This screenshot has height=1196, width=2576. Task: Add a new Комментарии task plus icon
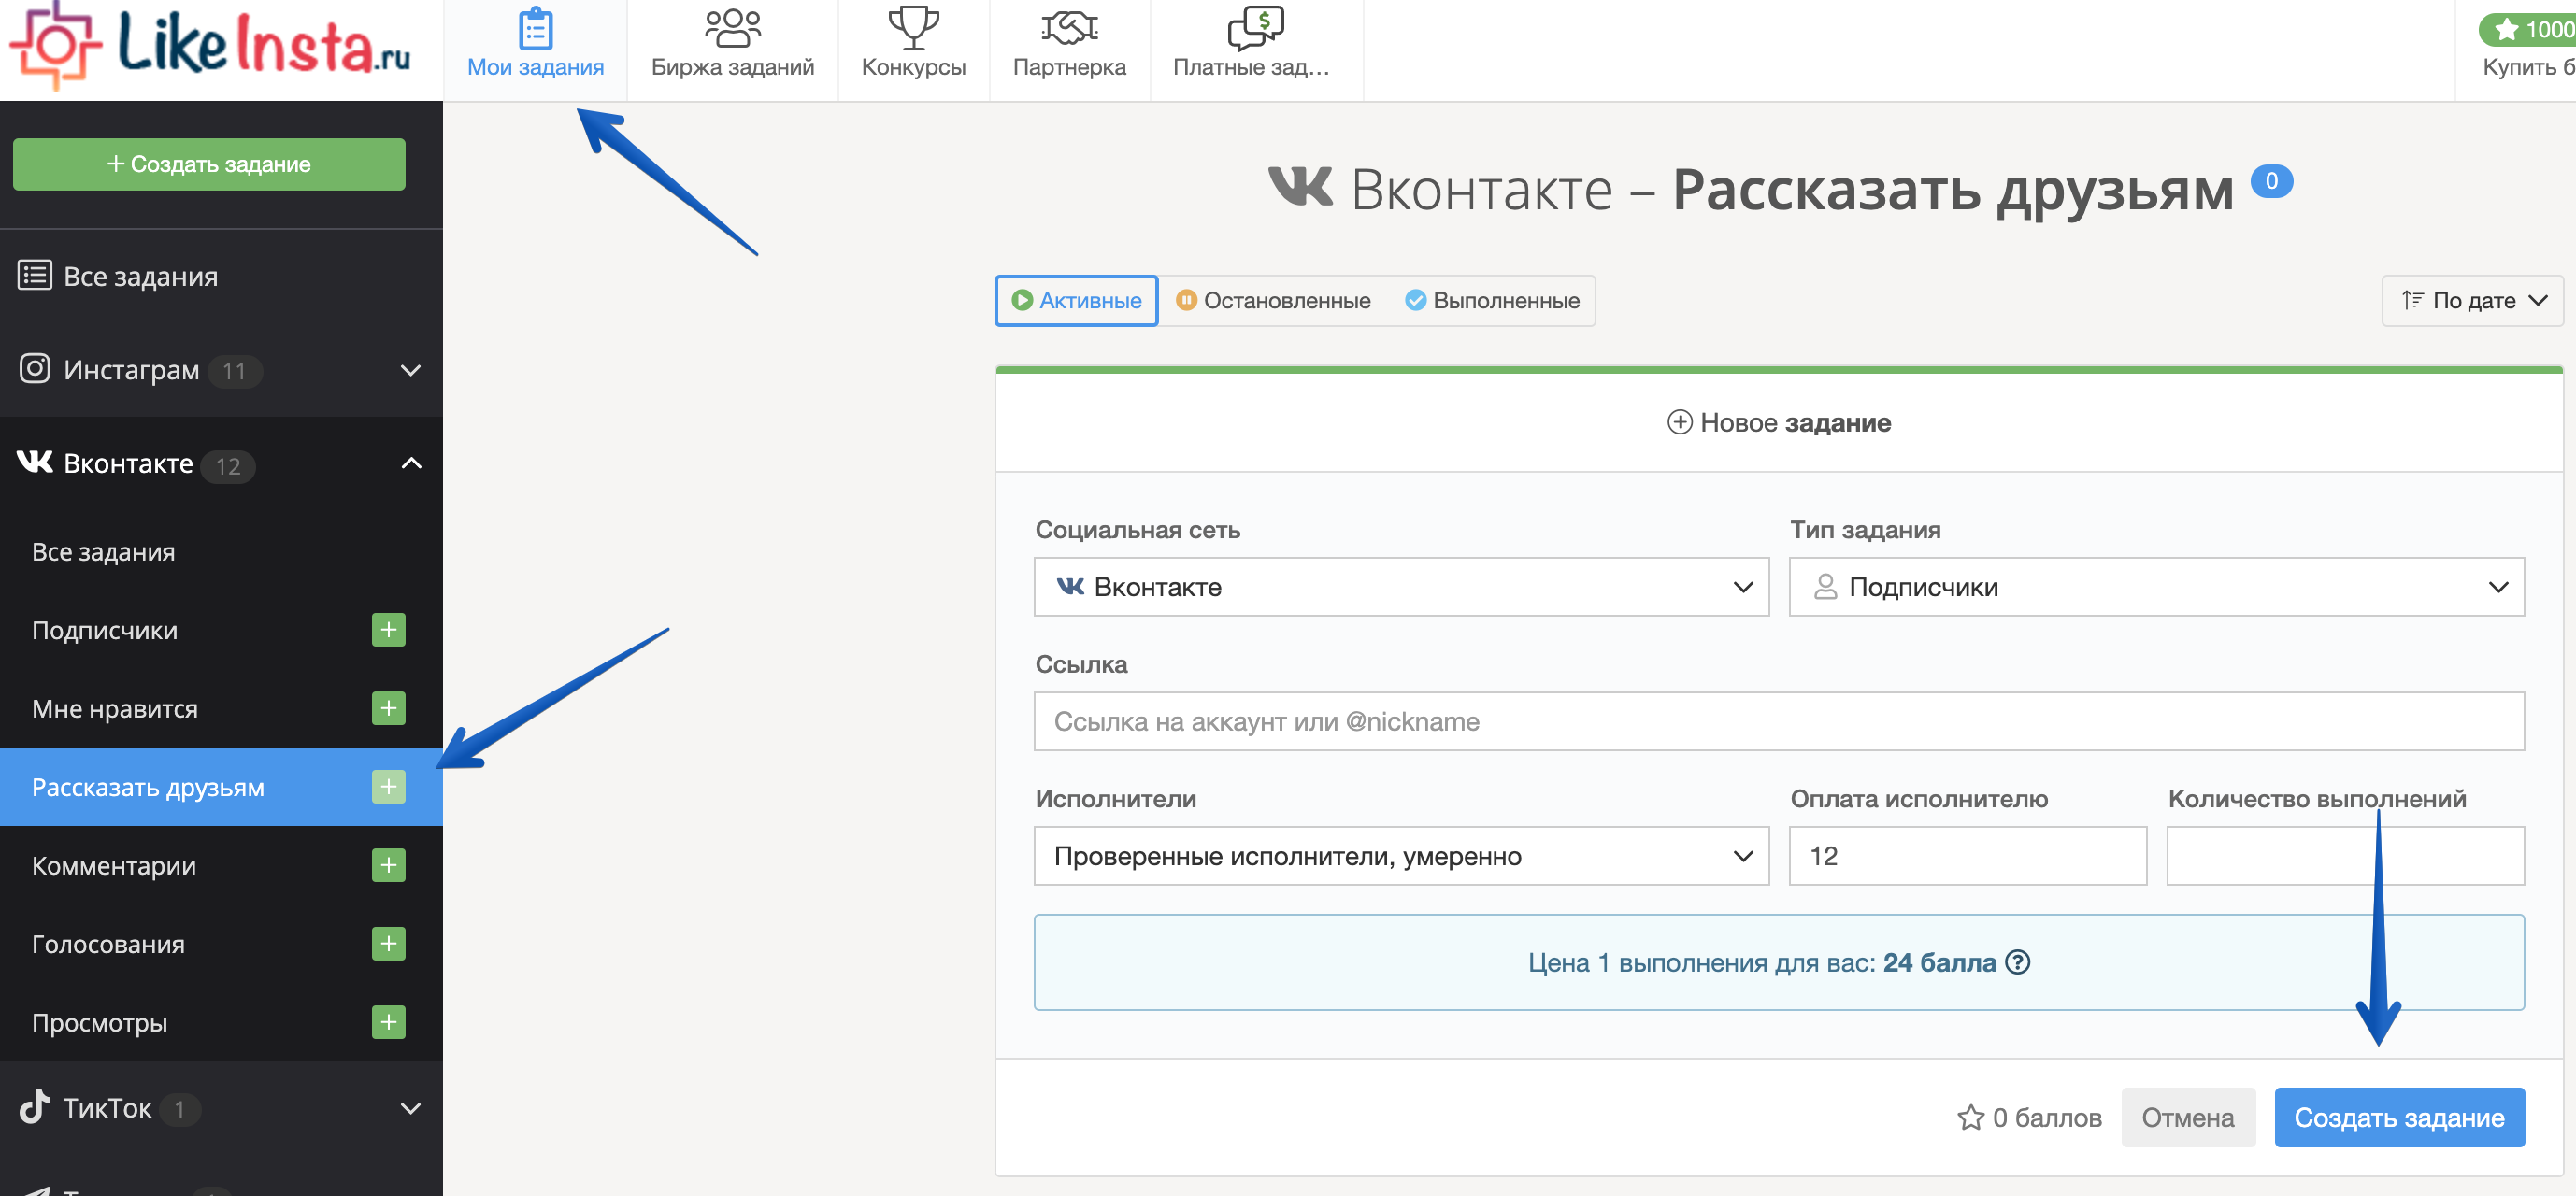click(388, 865)
